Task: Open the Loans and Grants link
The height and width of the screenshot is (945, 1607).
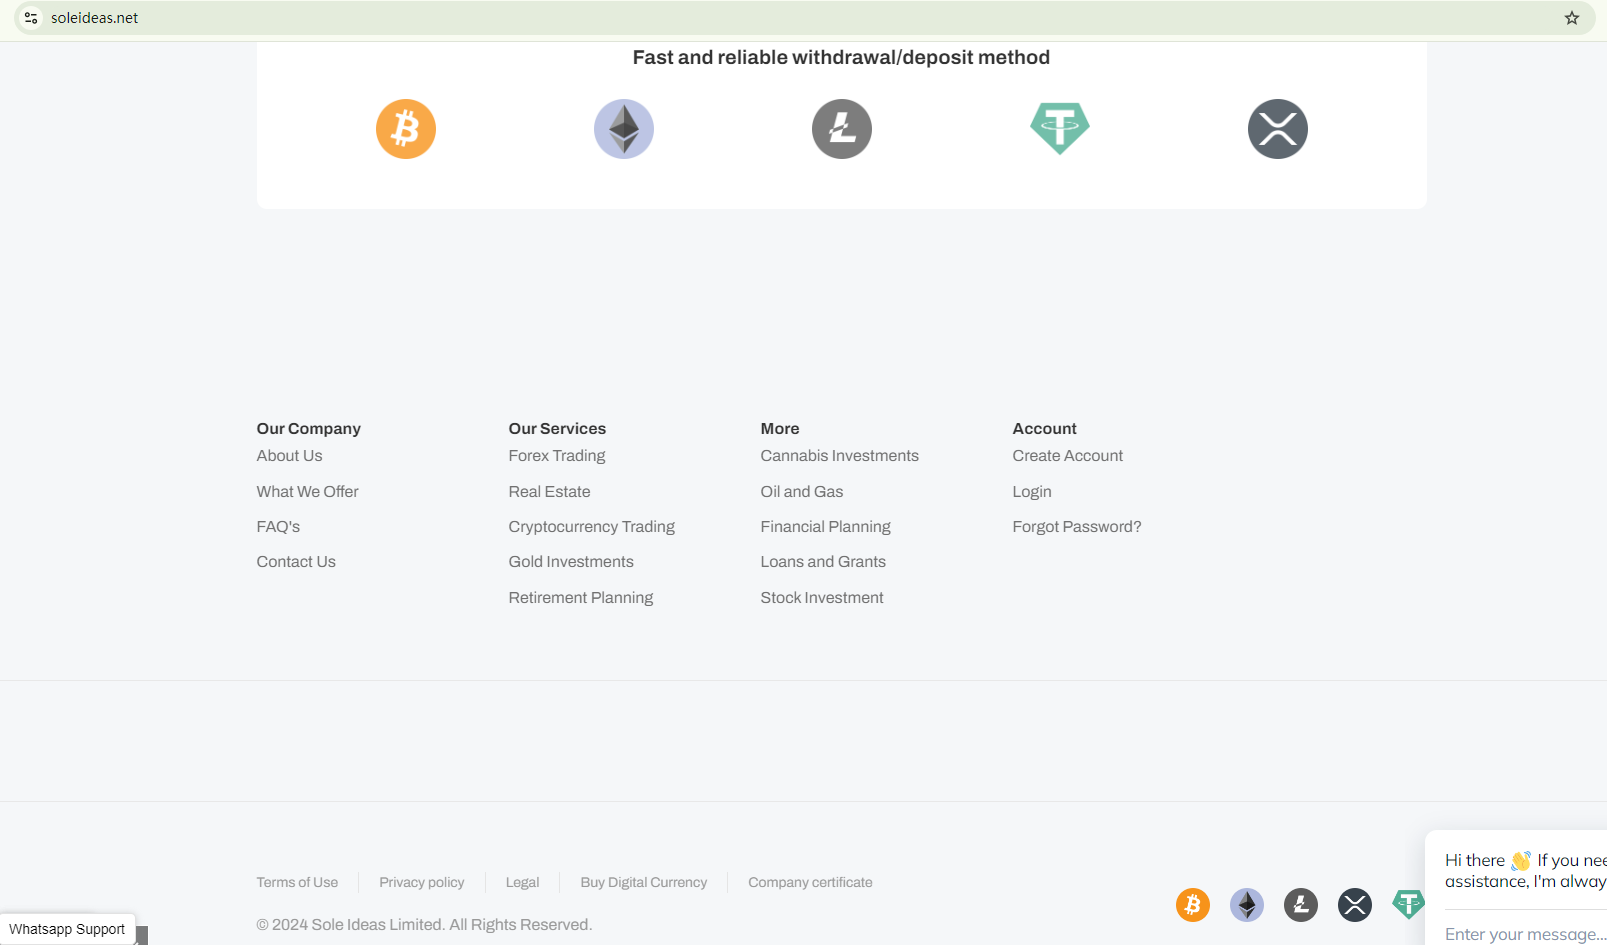Action: (823, 562)
